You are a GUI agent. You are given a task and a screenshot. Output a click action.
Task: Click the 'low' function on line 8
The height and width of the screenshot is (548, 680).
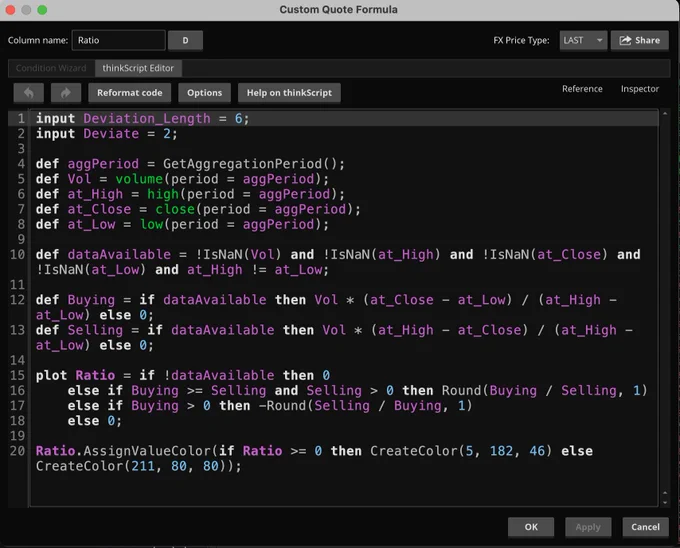coord(151,225)
